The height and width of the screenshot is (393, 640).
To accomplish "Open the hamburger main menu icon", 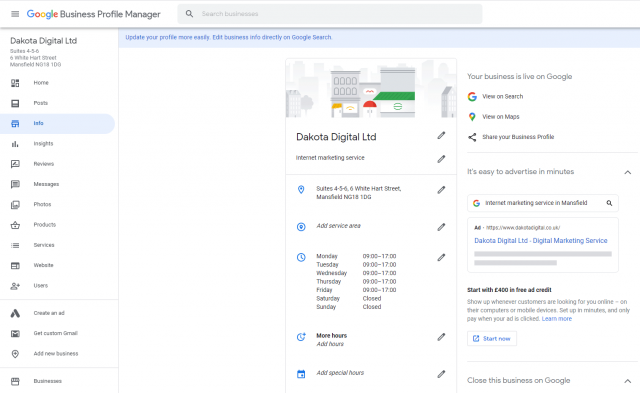I will tap(15, 14).
